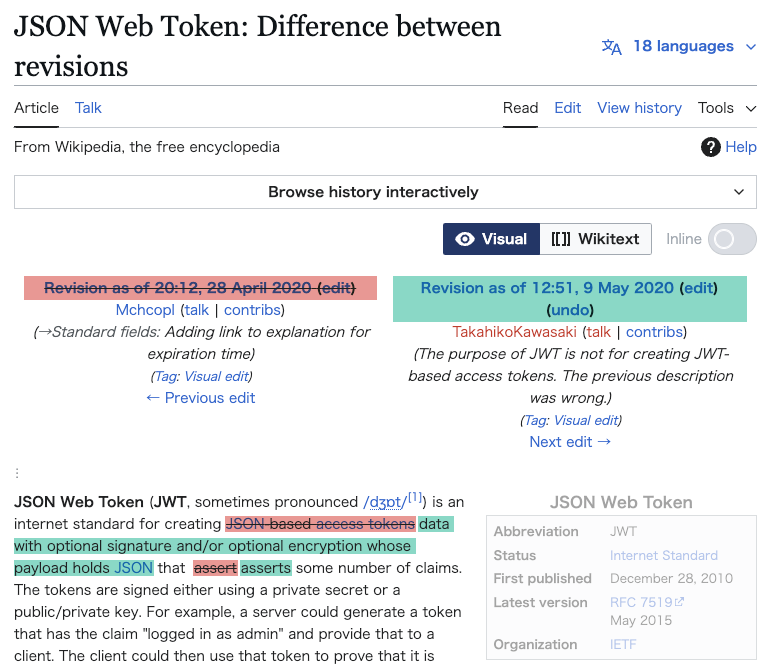Click deleted word 'assert'
The width and height of the screenshot is (770, 670).
click(215, 568)
